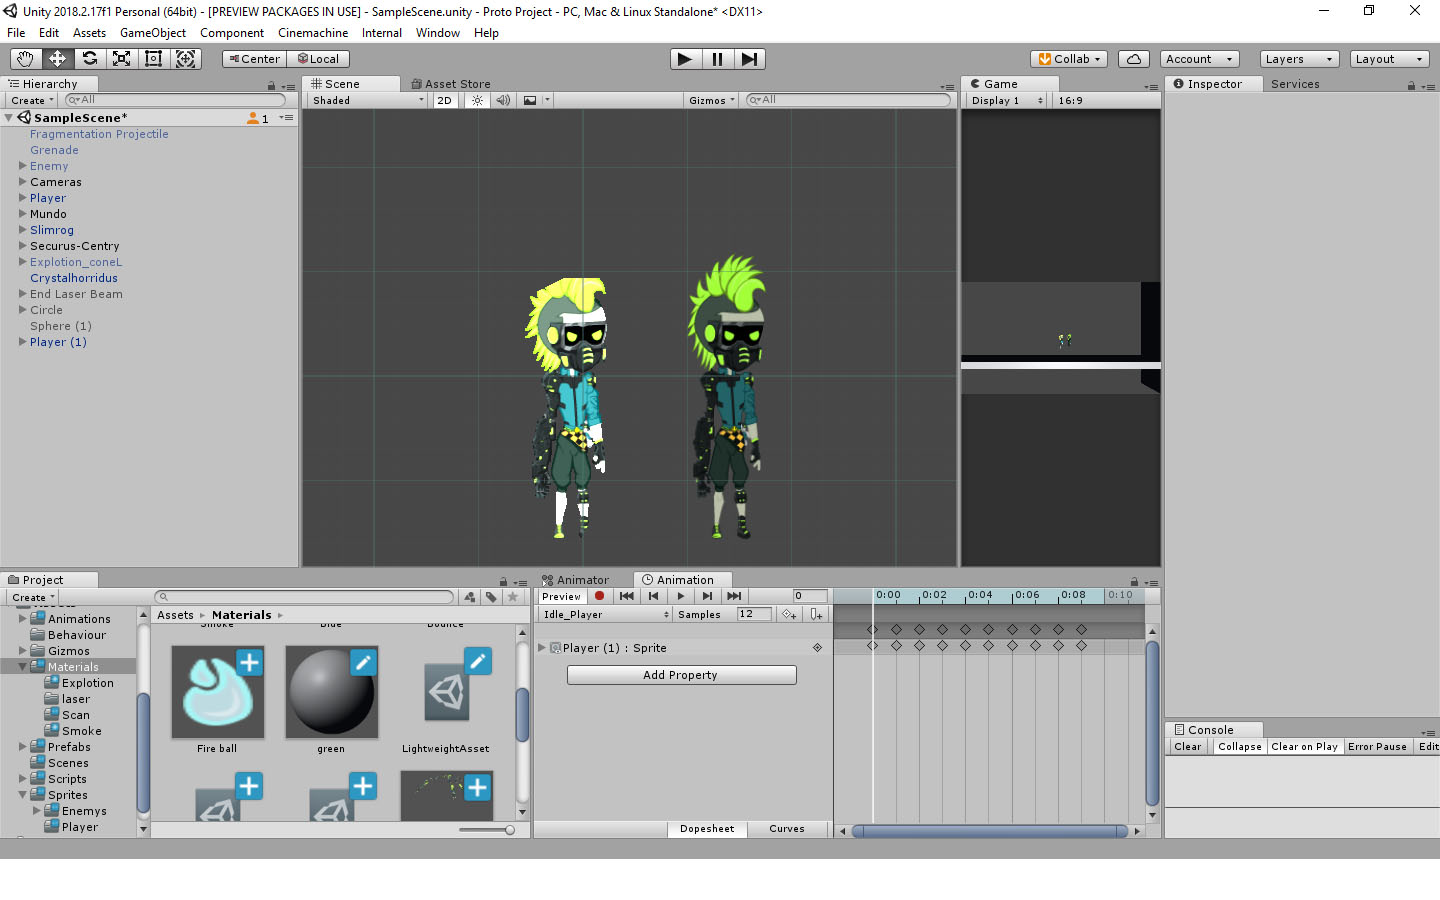Click the animation horizontal scroll bar
The height and width of the screenshot is (900, 1440).
[990, 831]
